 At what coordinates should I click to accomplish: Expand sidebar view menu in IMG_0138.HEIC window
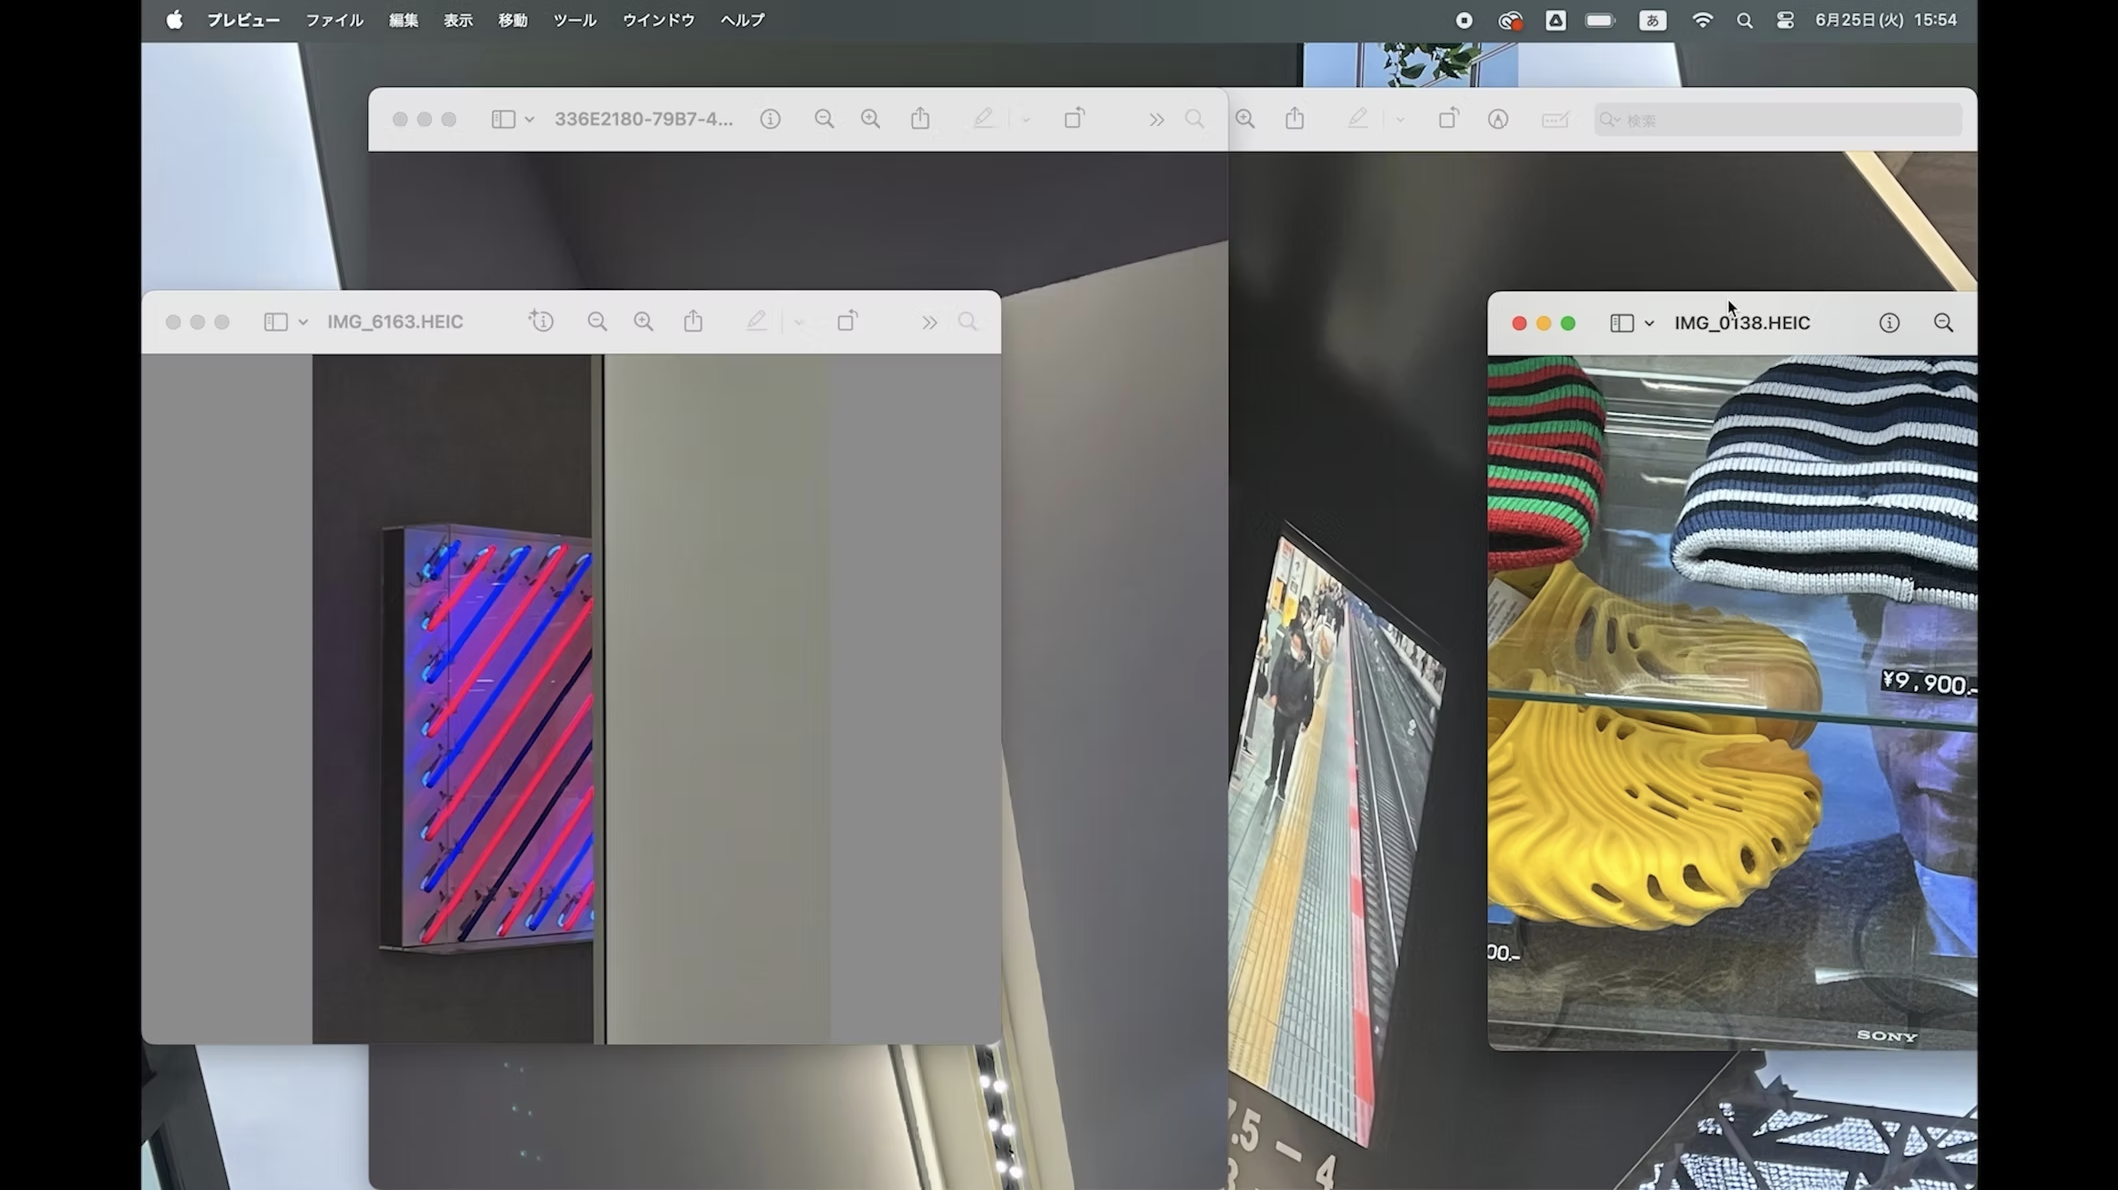click(x=1649, y=323)
